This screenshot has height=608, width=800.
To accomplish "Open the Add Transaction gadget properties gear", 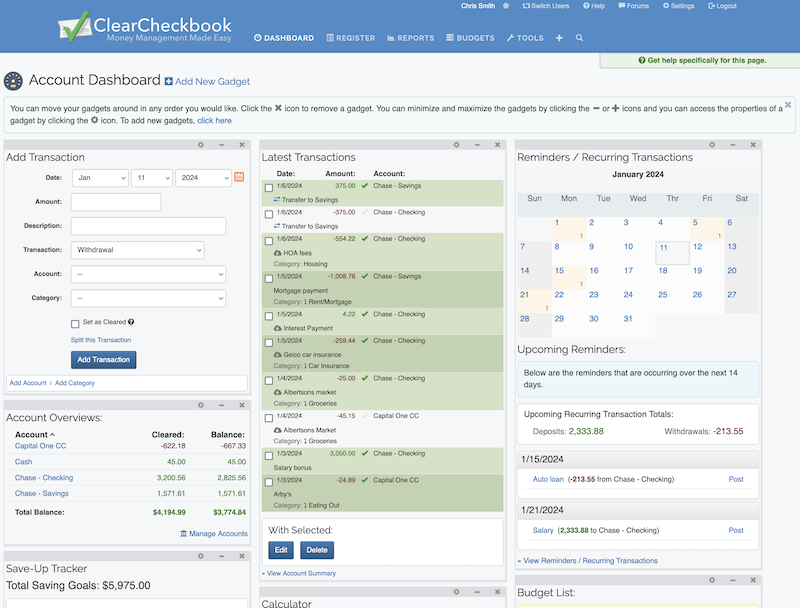I will [x=203, y=143].
